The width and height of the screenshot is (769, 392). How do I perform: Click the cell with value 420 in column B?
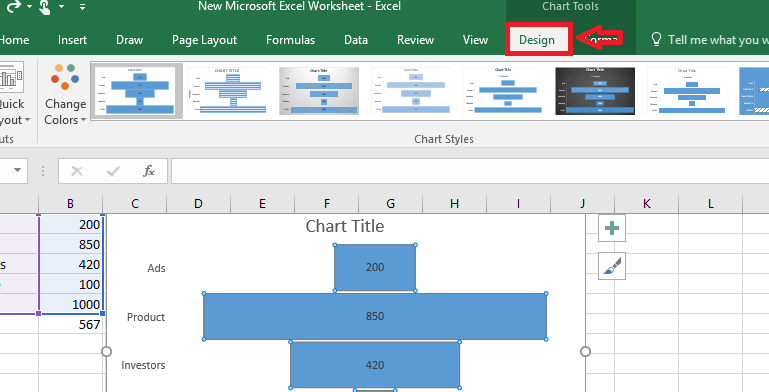point(71,264)
